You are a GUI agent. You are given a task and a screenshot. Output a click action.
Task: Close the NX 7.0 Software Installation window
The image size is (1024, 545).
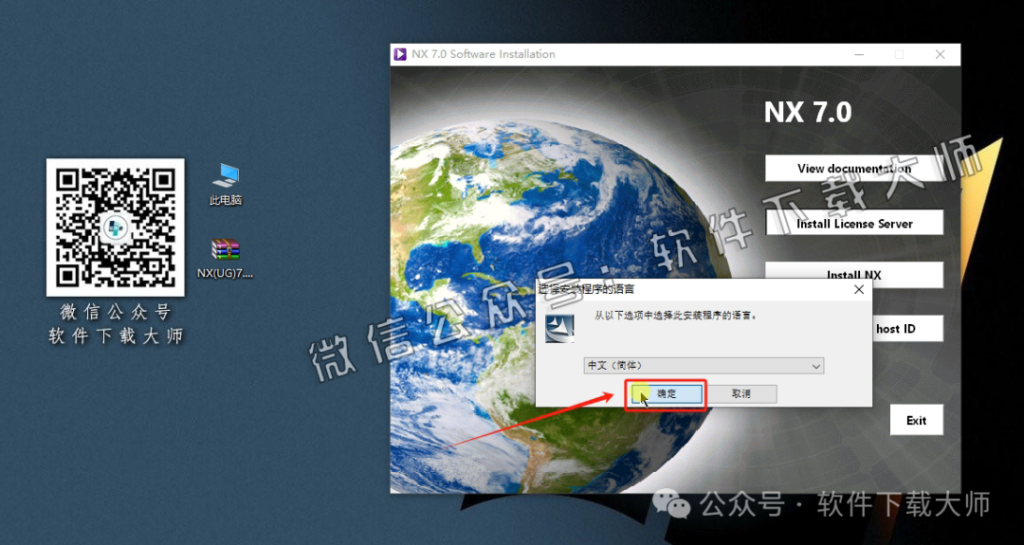pos(939,54)
